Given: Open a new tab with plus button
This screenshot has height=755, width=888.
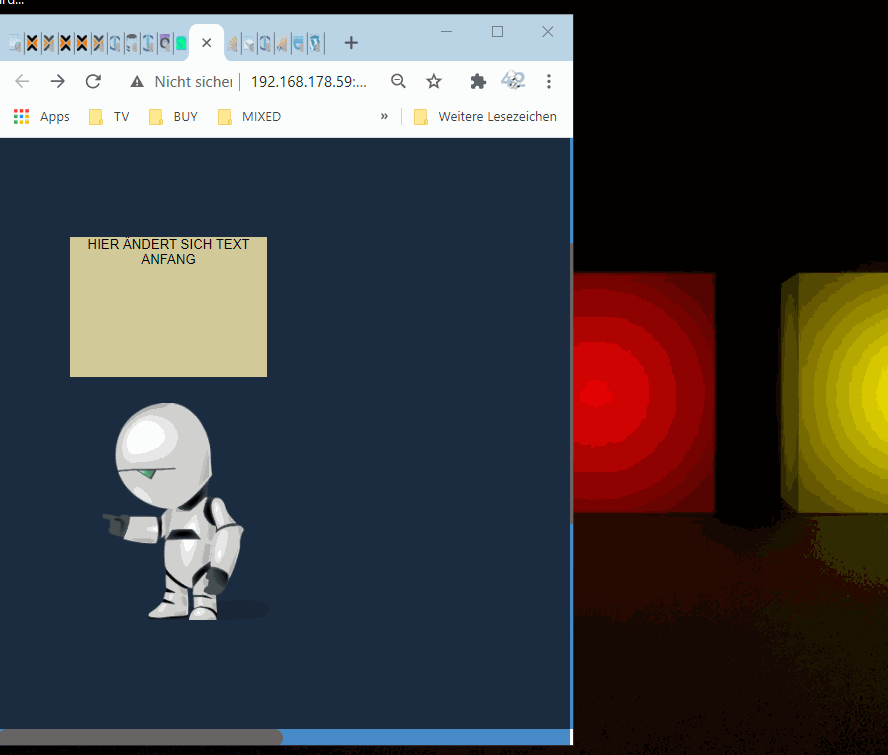Looking at the screenshot, I should coord(351,43).
